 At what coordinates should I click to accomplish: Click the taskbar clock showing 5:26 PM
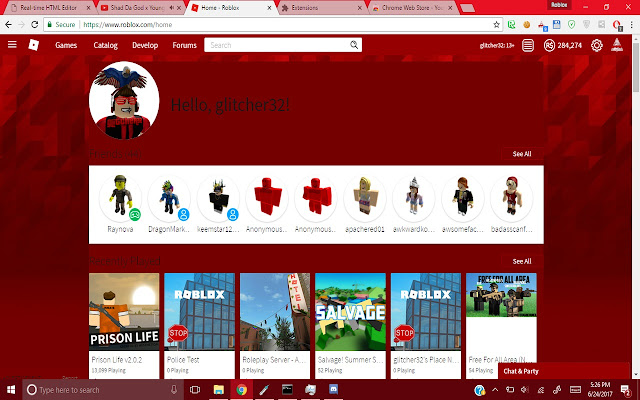(600, 389)
